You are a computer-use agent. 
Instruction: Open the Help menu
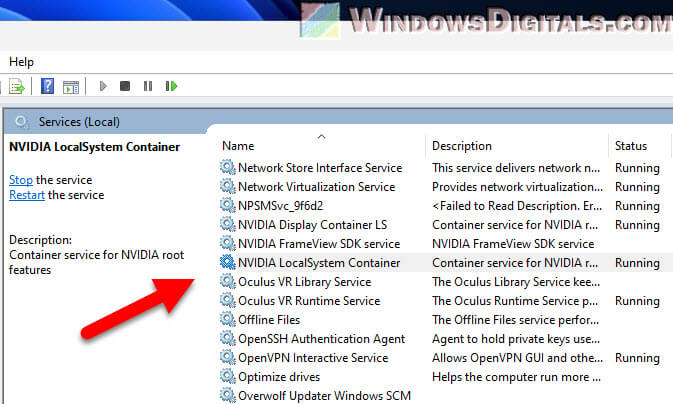tap(21, 62)
